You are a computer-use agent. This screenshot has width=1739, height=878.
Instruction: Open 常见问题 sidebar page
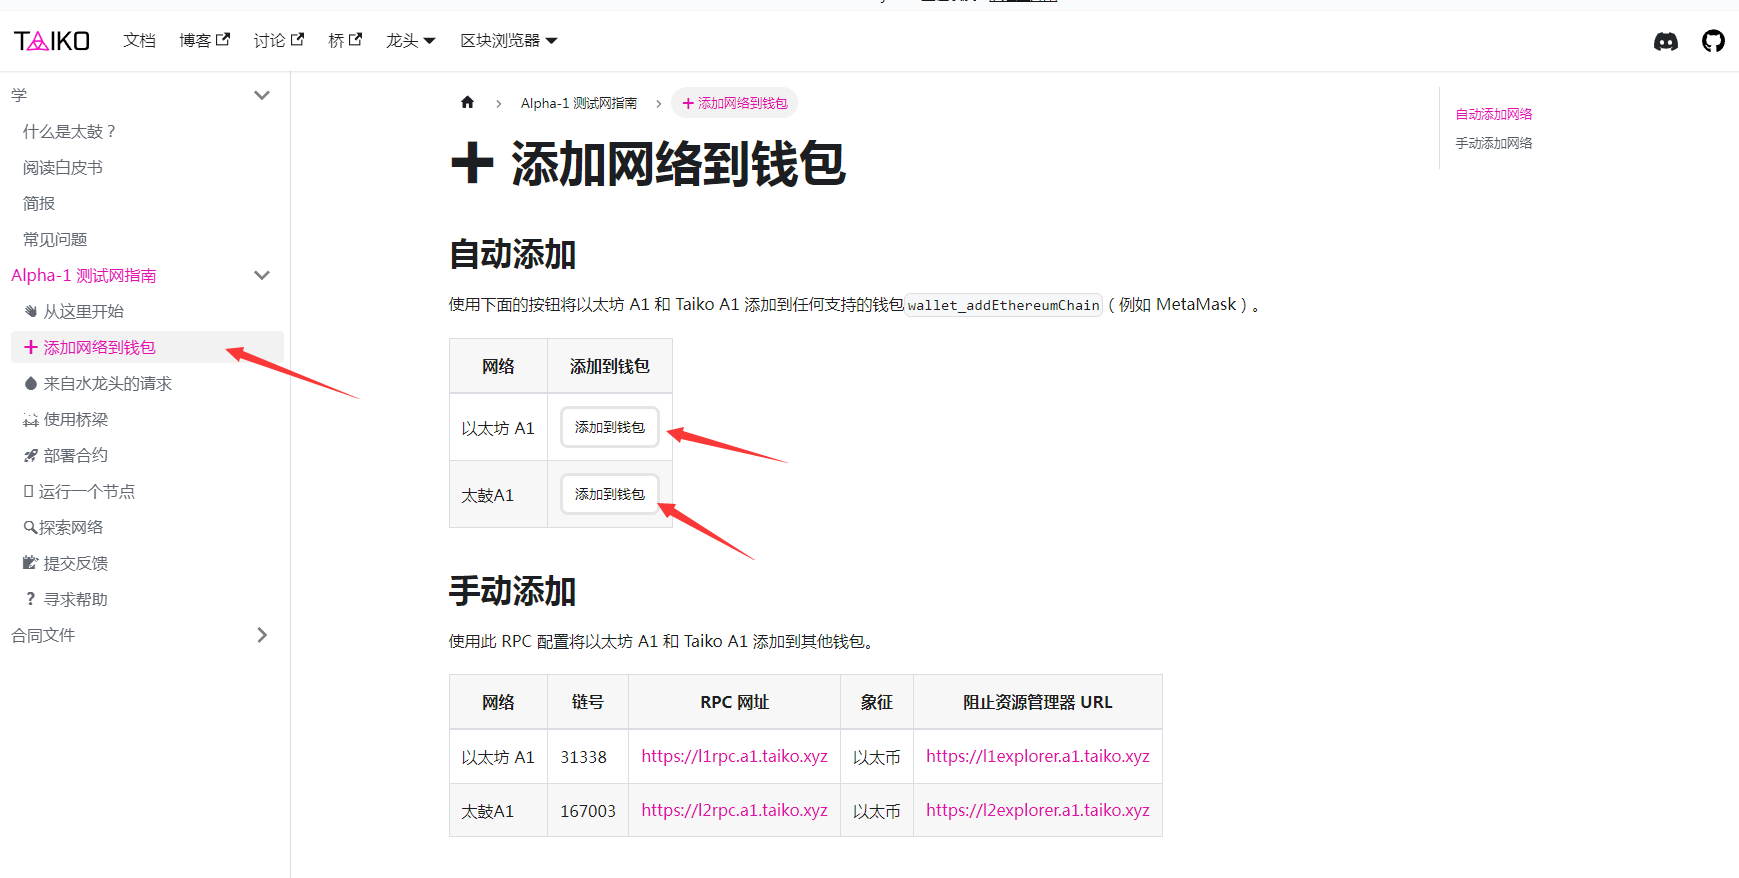55,239
